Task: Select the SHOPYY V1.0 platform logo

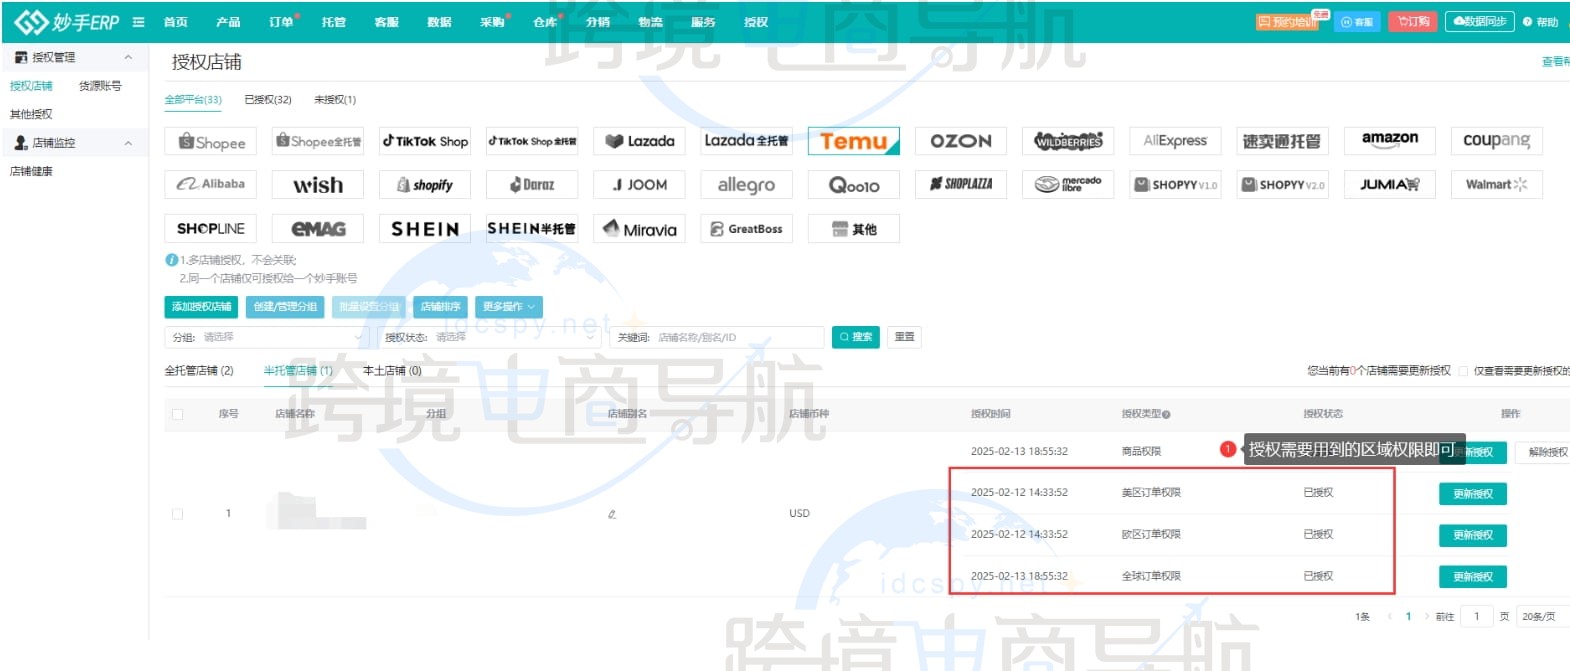Action: point(1175,185)
